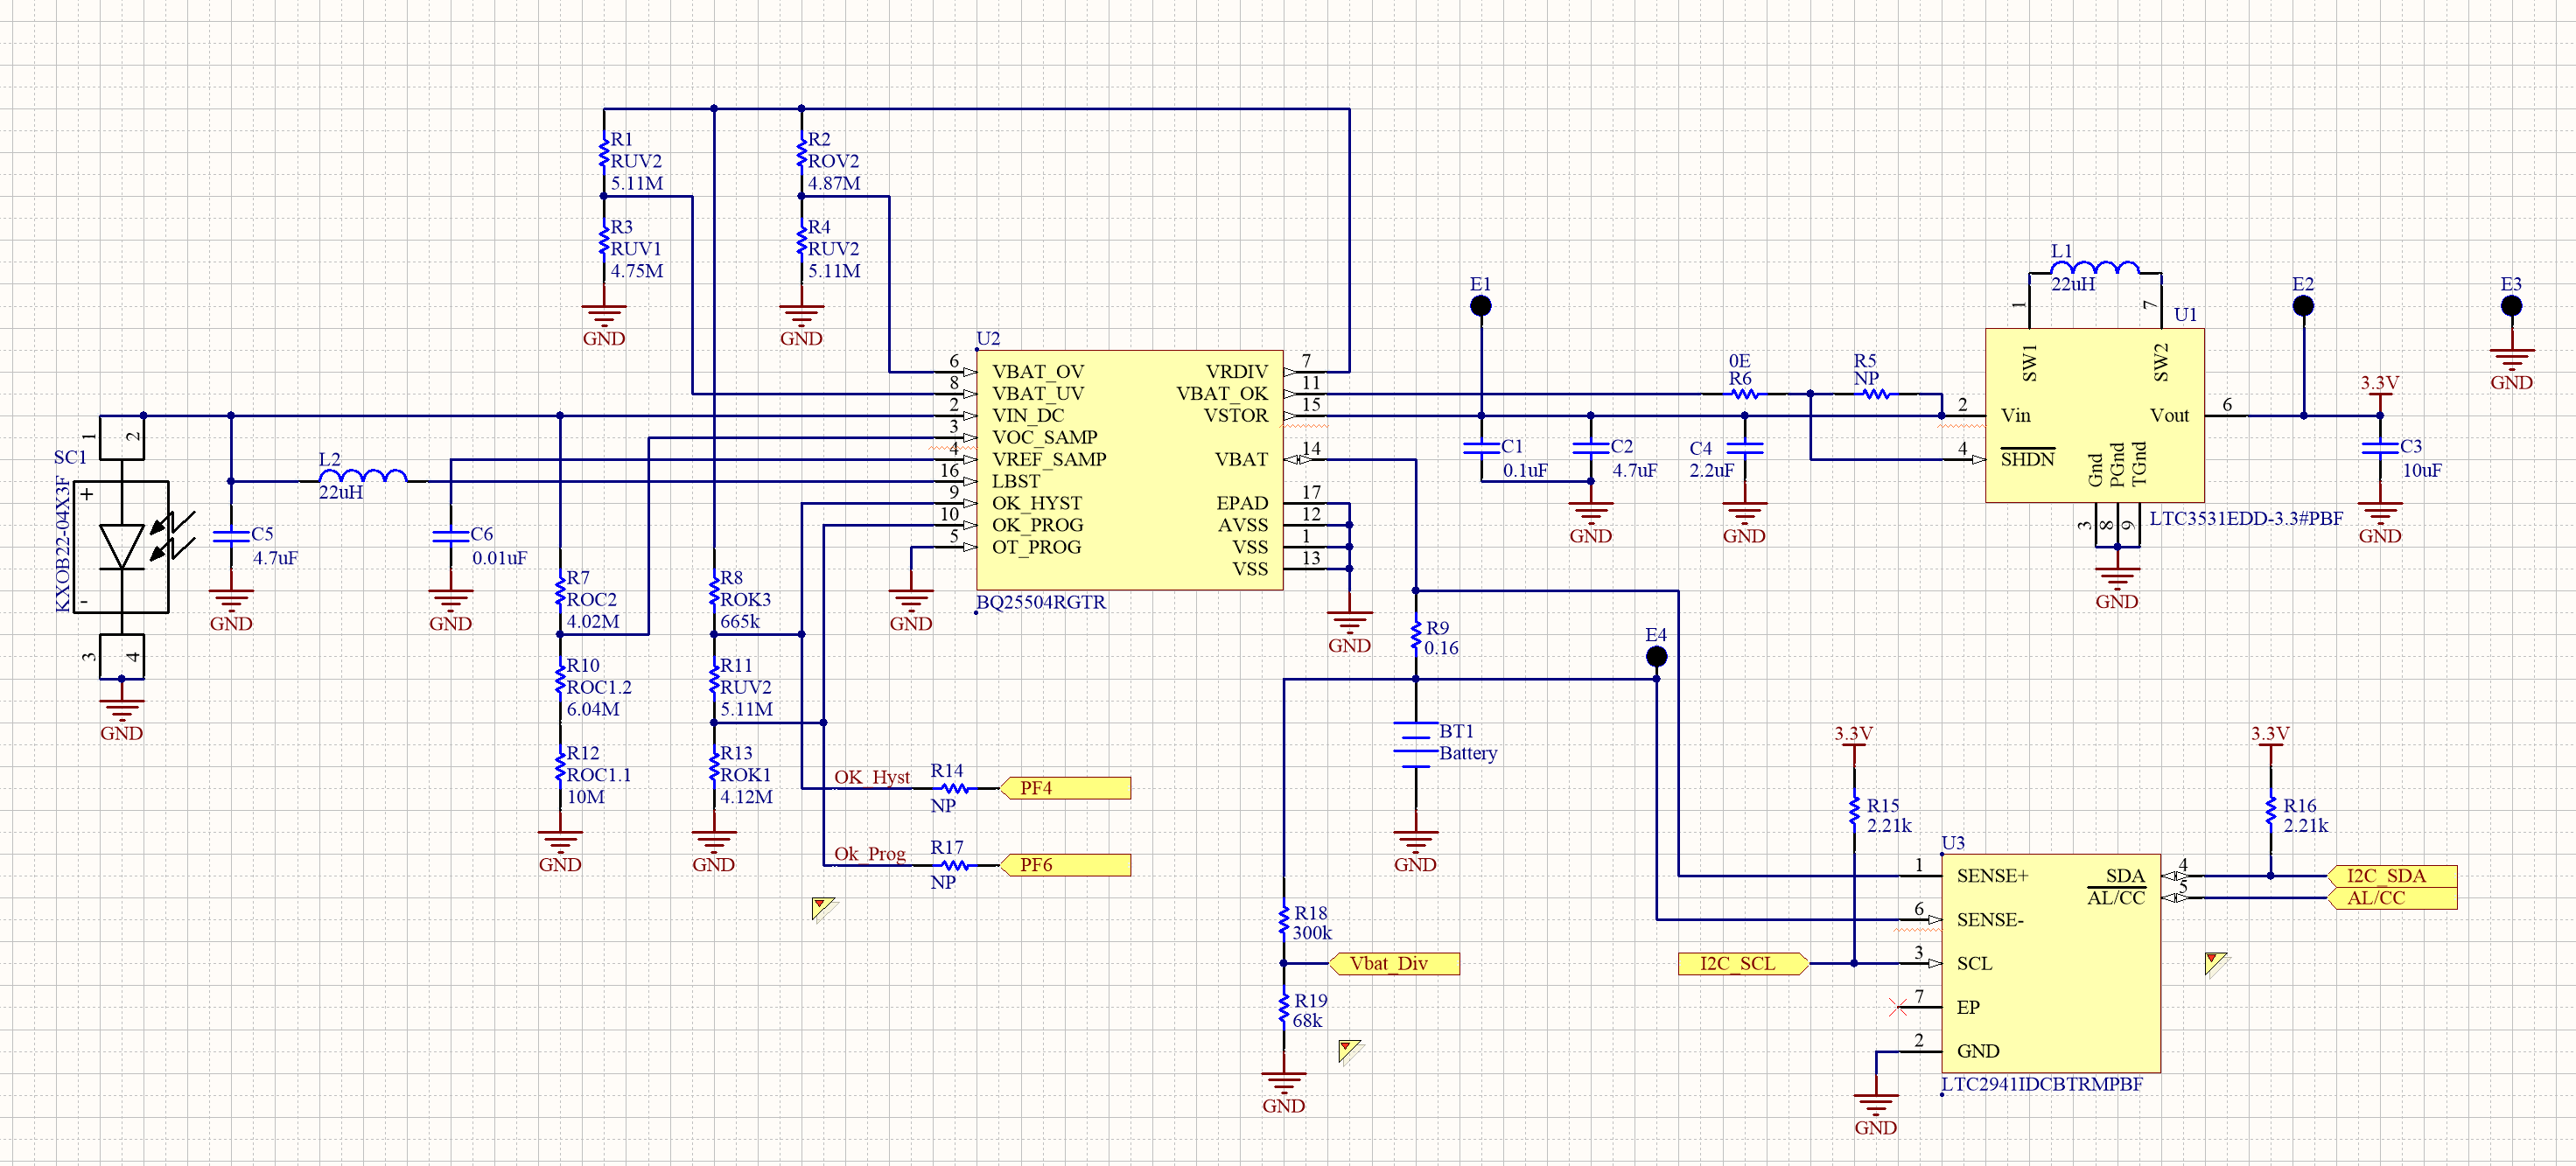This screenshot has width=2576, height=1166.
Task: Click resistor R2 zigzag symbol
Action: click(801, 153)
